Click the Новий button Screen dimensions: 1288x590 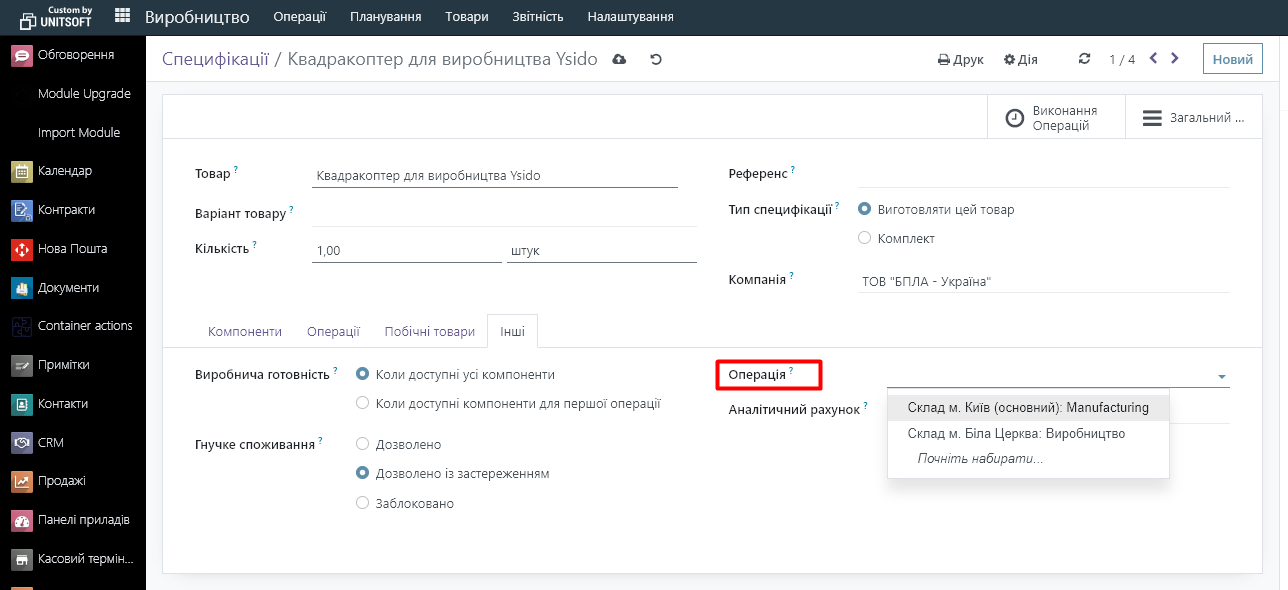[x=1232, y=59]
